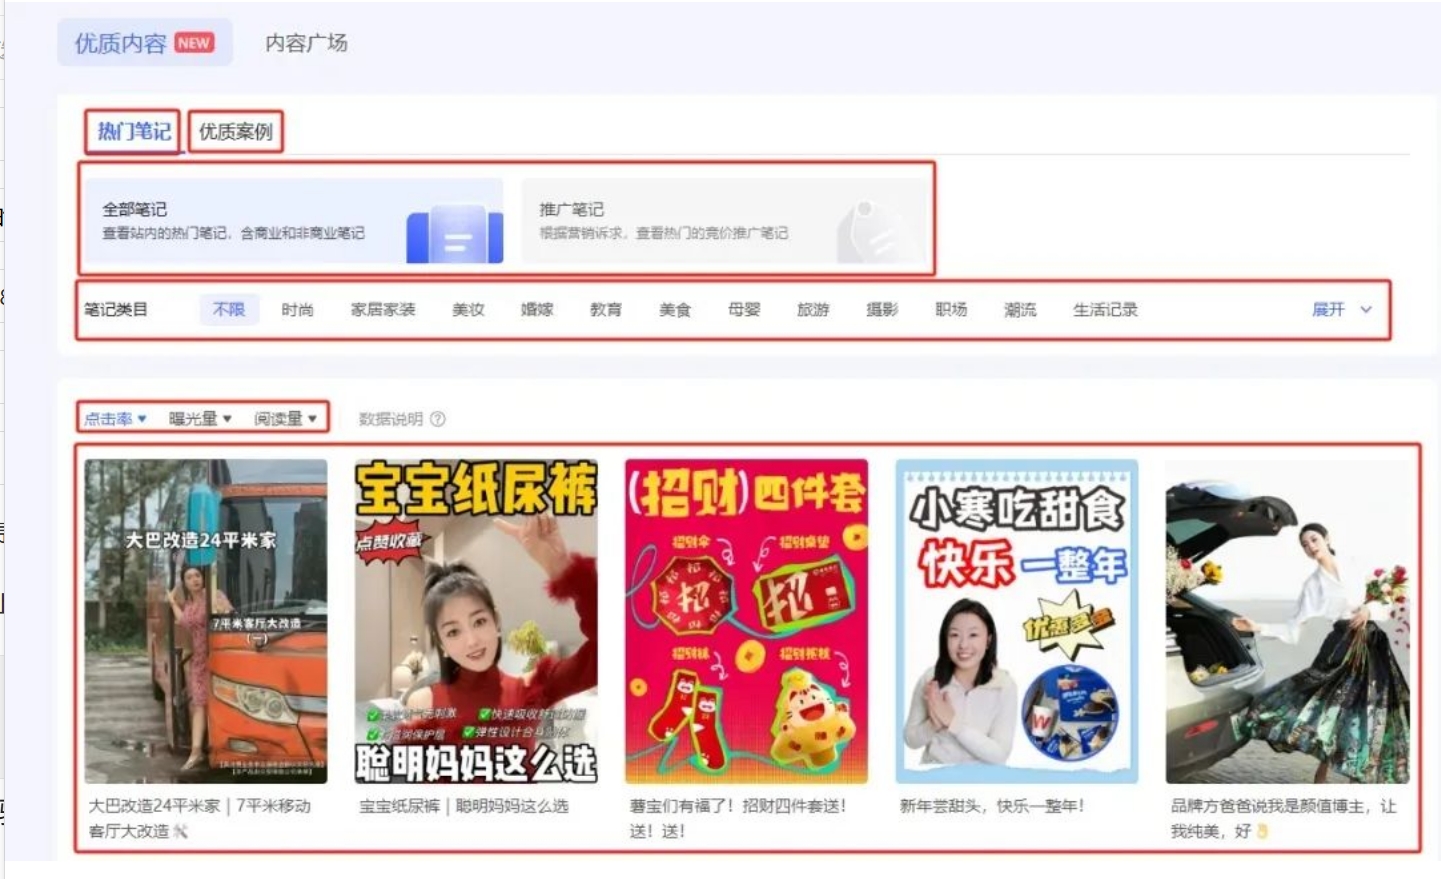Open the 招财四件套 note thumbnail
The image size is (1441, 879).
pyautogui.click(x=747, y=621)
